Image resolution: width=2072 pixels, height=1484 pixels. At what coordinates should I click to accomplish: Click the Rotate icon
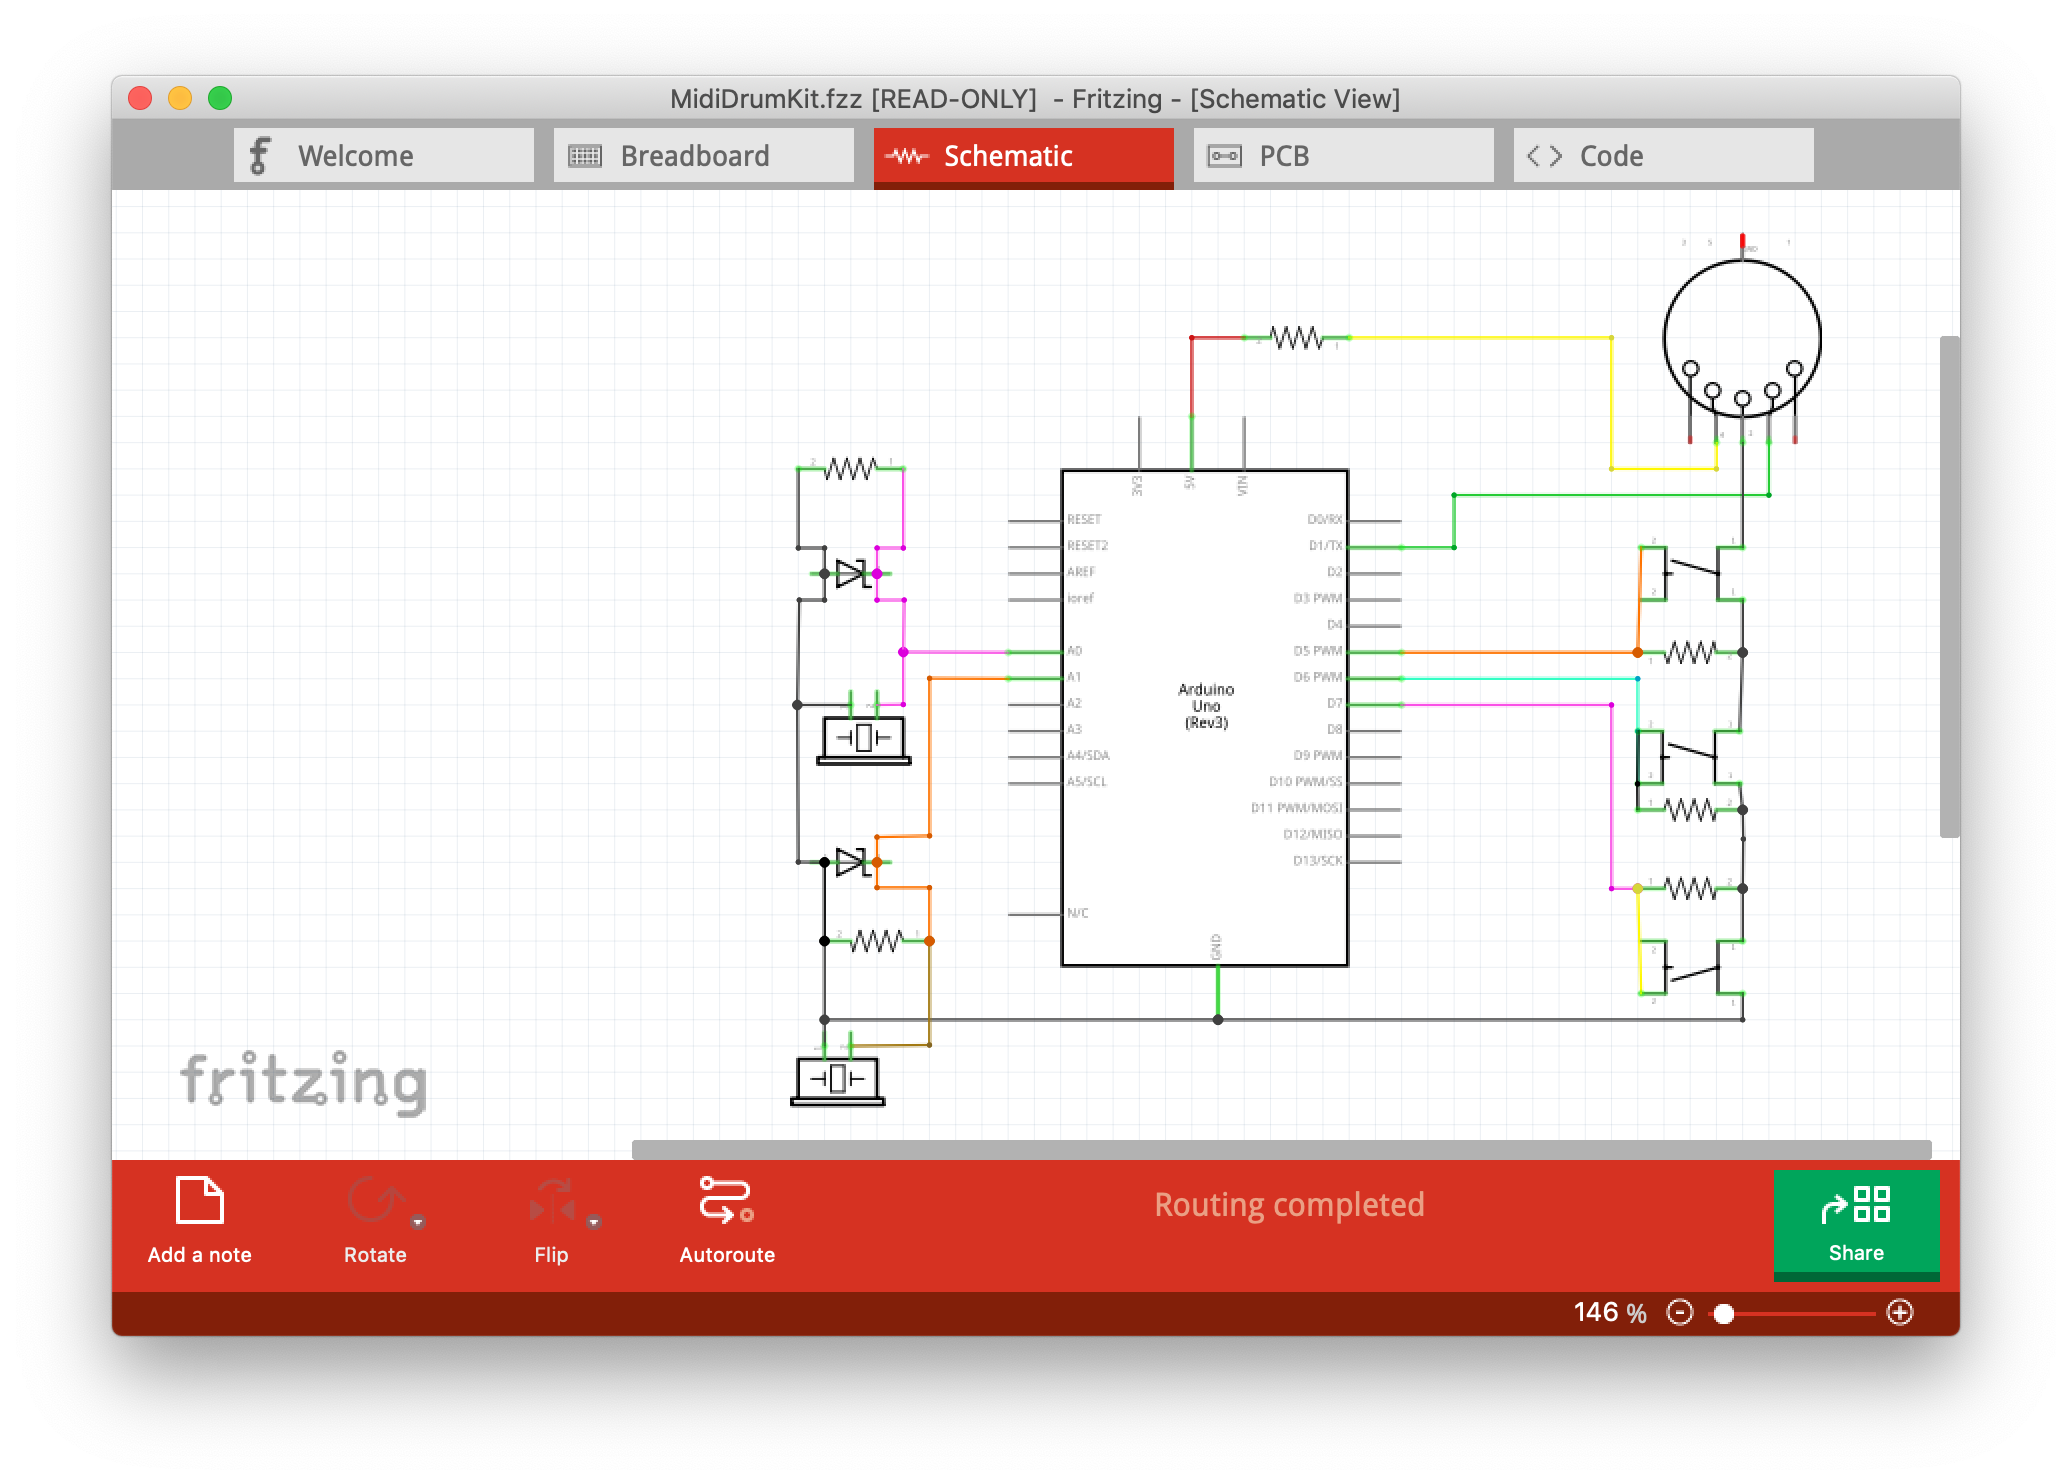(375, 1200)
